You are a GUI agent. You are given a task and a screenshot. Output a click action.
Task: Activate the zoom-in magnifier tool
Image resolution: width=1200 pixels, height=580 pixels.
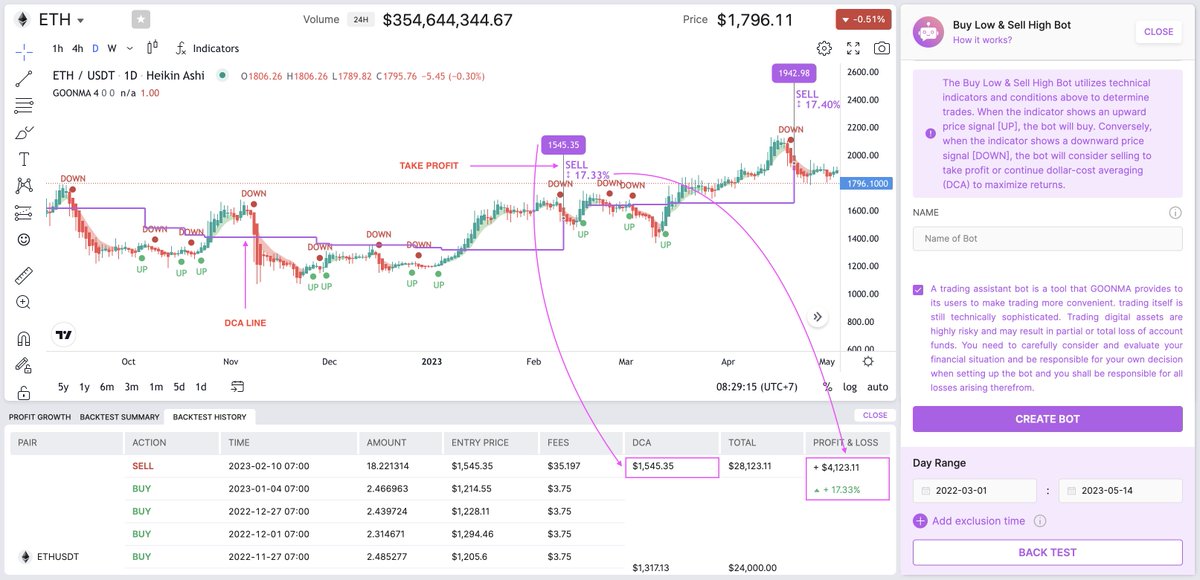(24, 302)
